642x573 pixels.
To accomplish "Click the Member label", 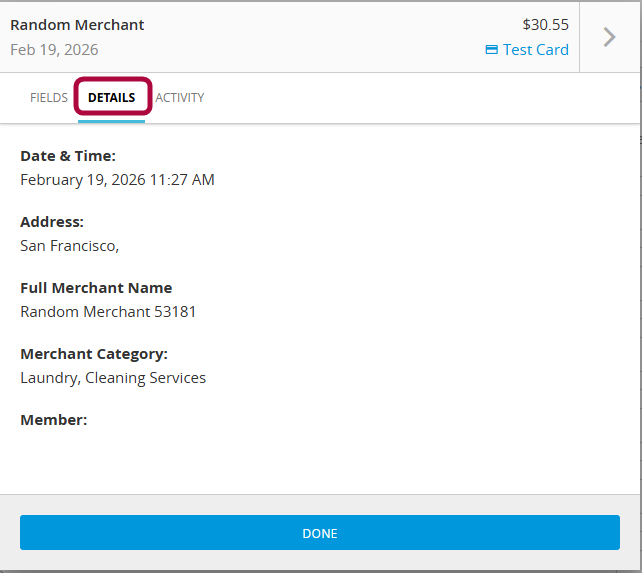I will (x=54, y=420).
